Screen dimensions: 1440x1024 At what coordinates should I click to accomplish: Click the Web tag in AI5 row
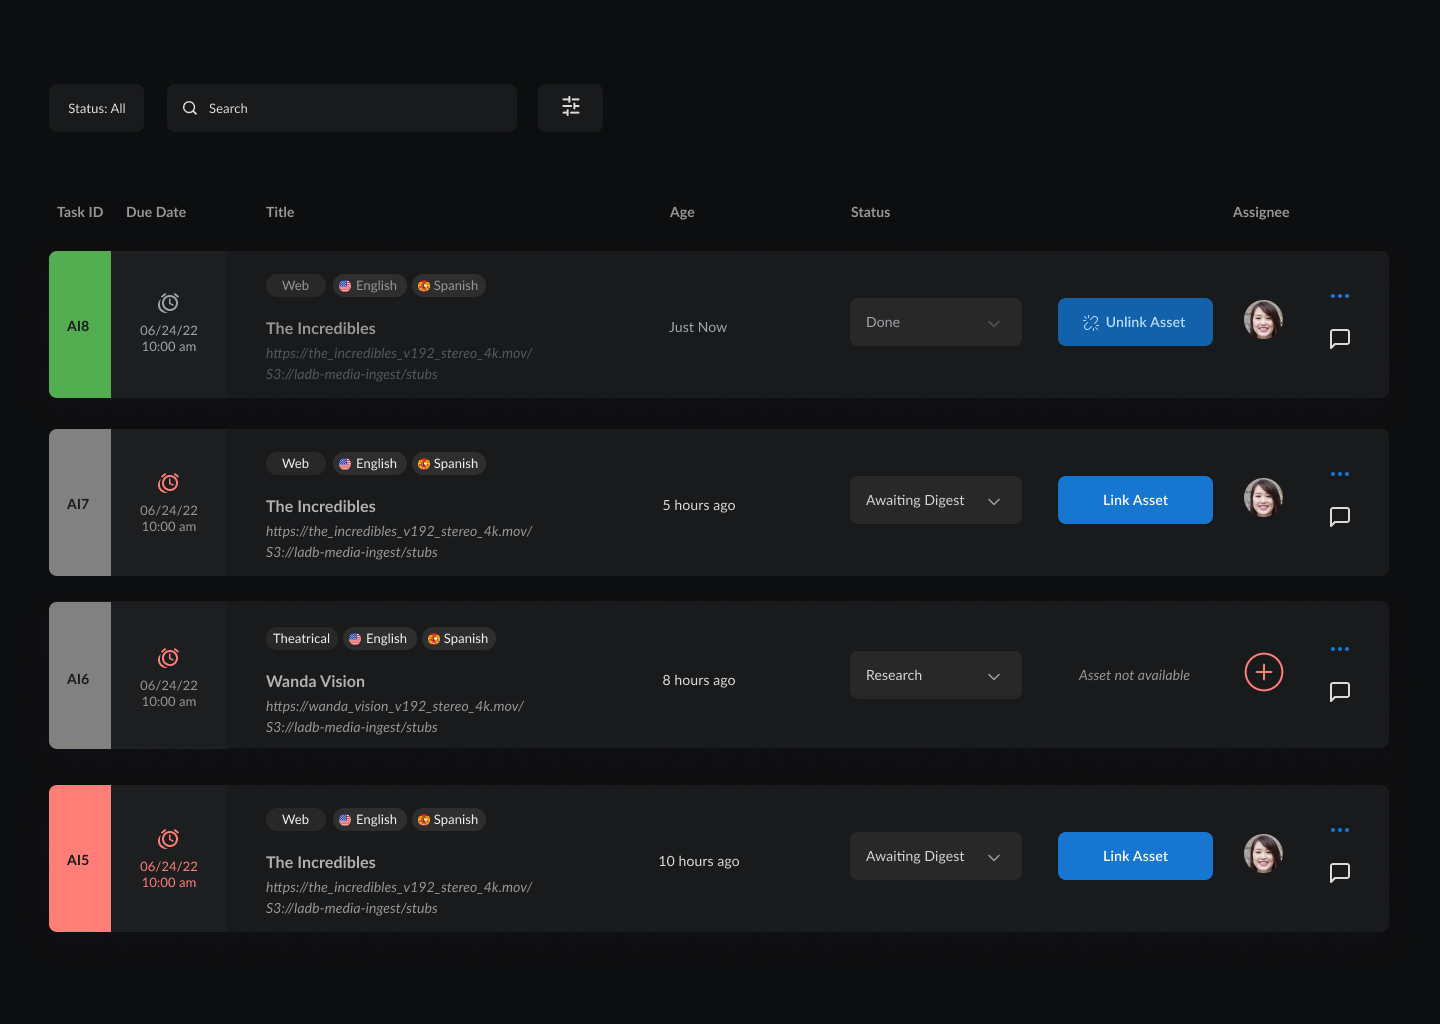click(296, 820)
